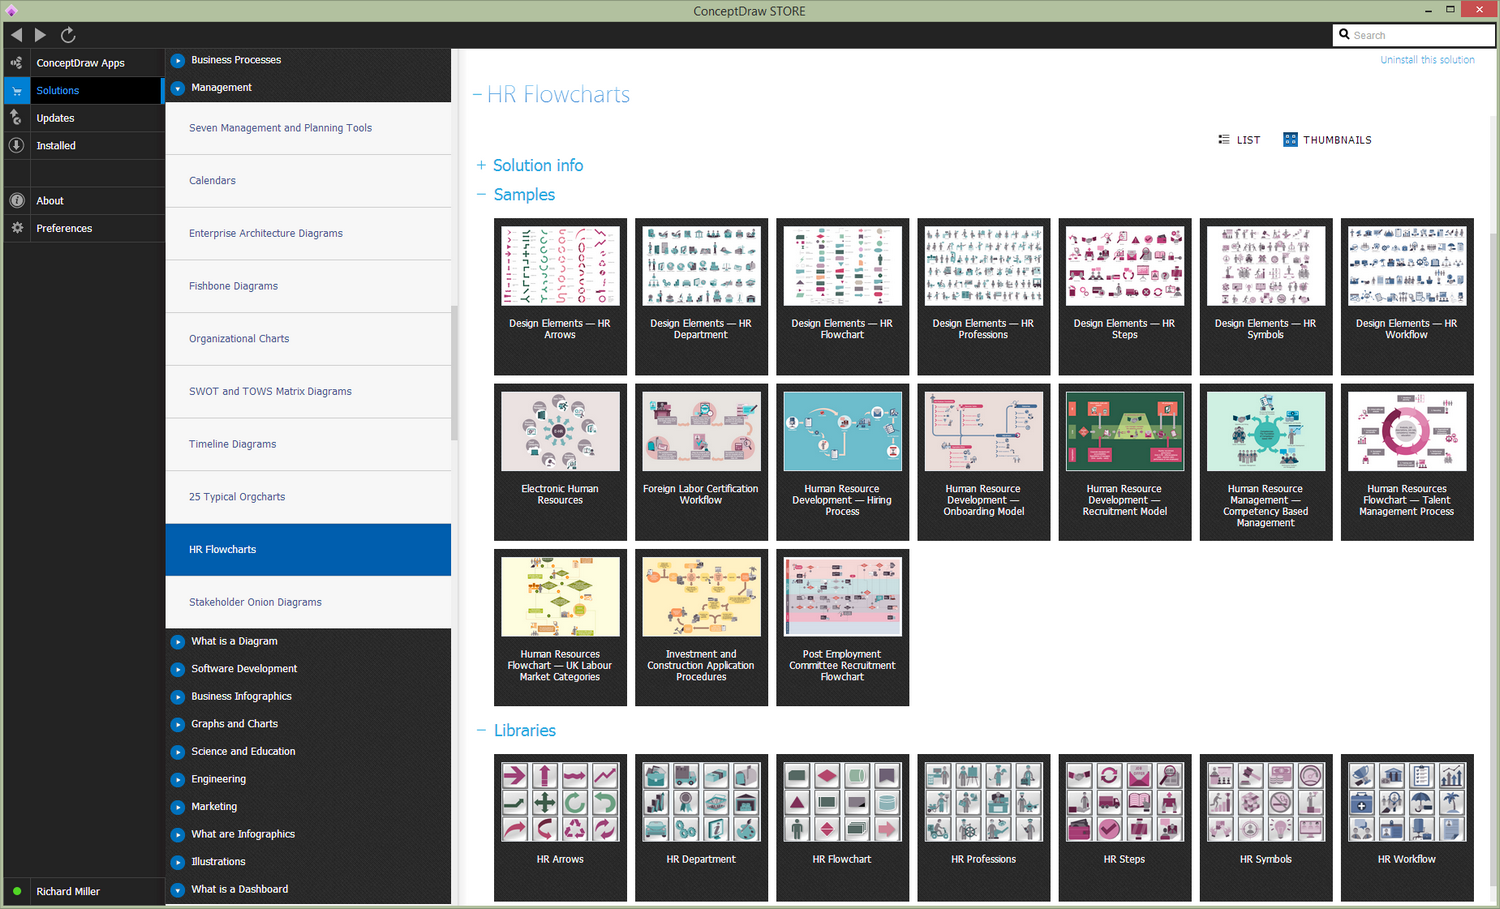The height and width of the screenshot is (909, 1500).
Task: Click the ConceptDraw Apps sidebar icon
Action: tap(17, 63)
